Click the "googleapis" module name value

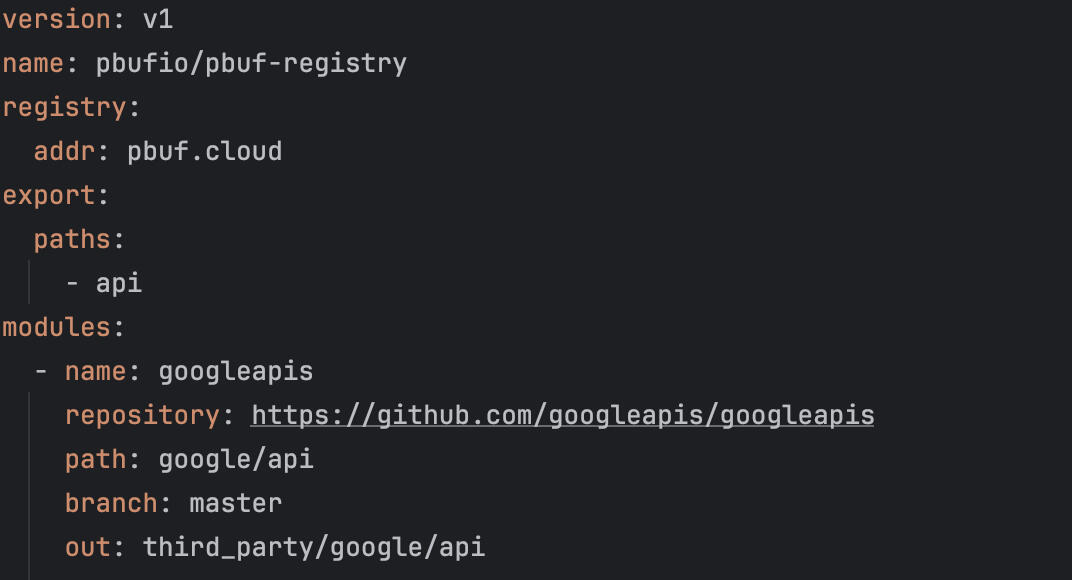tap(236, 371)
